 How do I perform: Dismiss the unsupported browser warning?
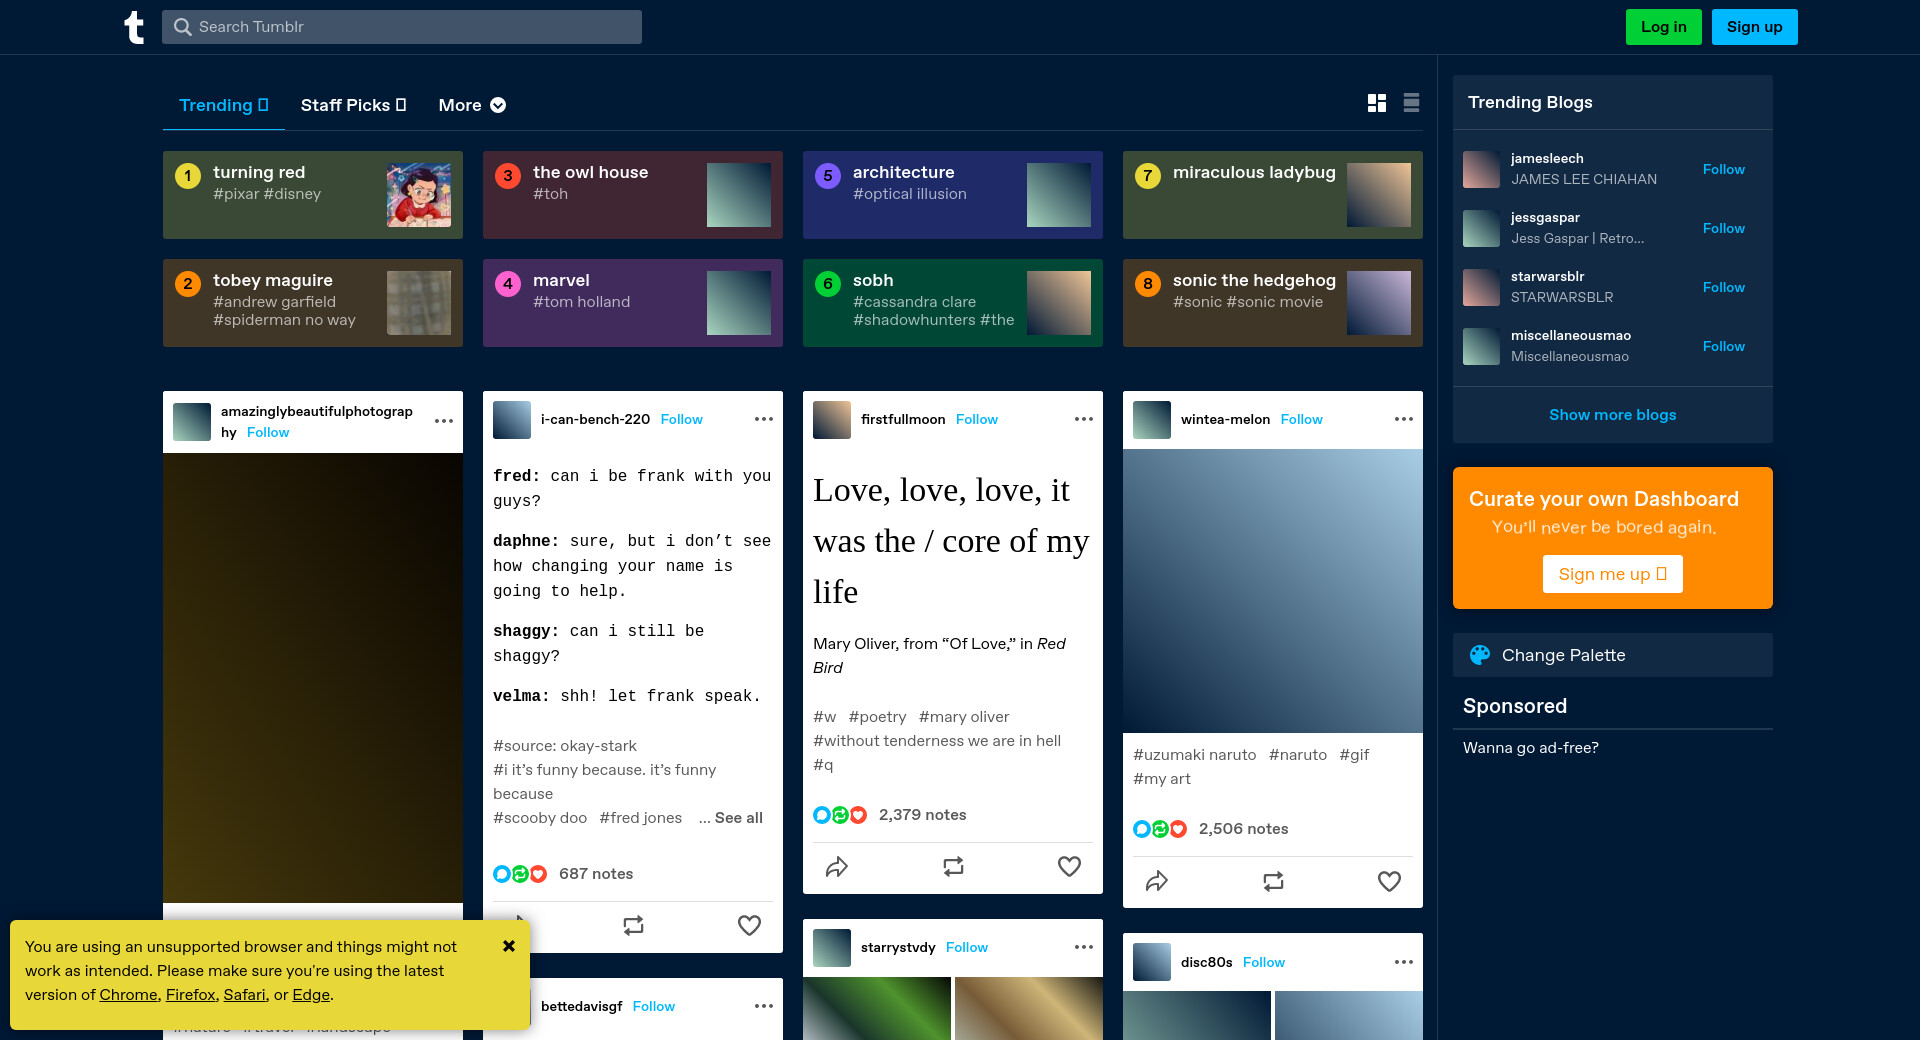click(x=509, y=946)
